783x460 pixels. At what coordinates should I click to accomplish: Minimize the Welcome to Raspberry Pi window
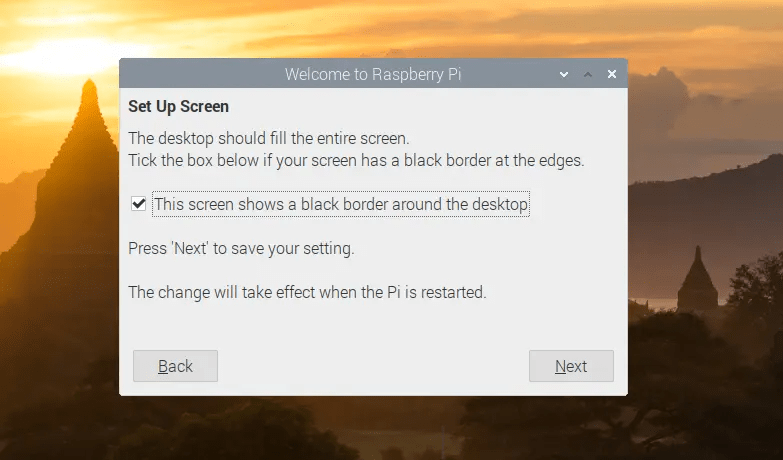pyautogui.click(x=564, y=74)
